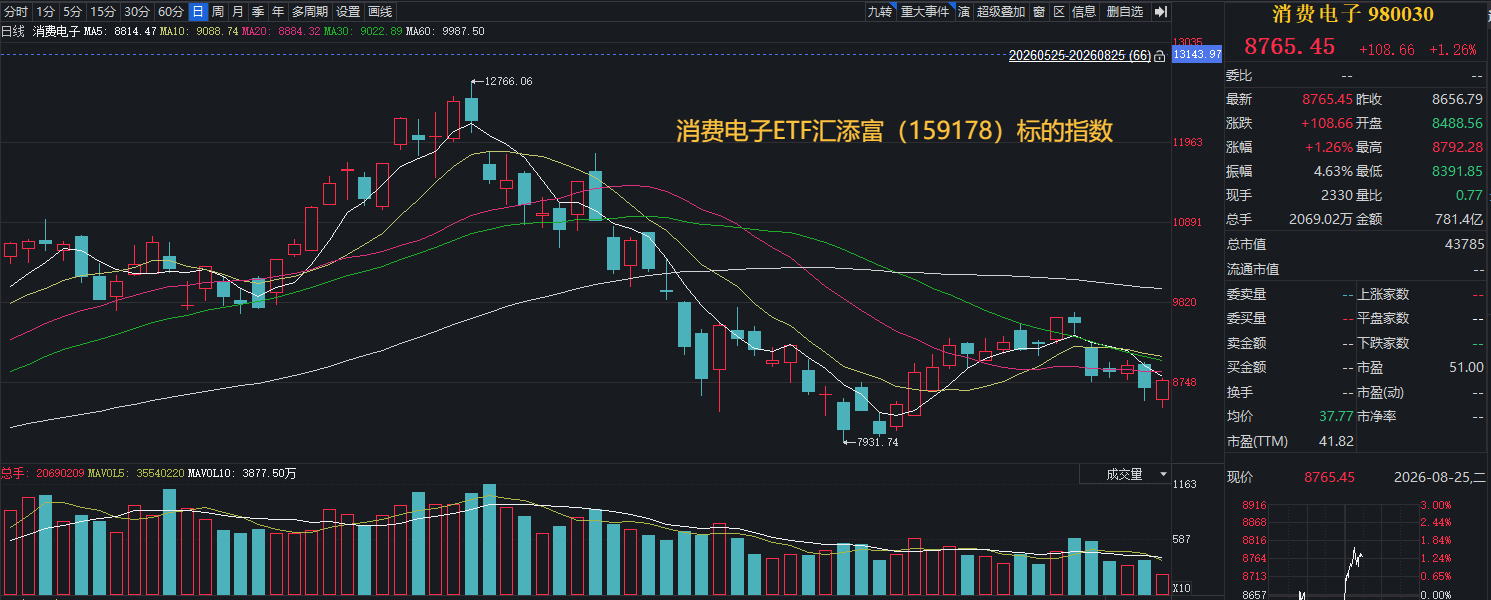Viewport: 1491px width, 600px height.
Task: Toggle the 重大事件 major events overlay
Action: pyautogui.click(x=925, y=12)
